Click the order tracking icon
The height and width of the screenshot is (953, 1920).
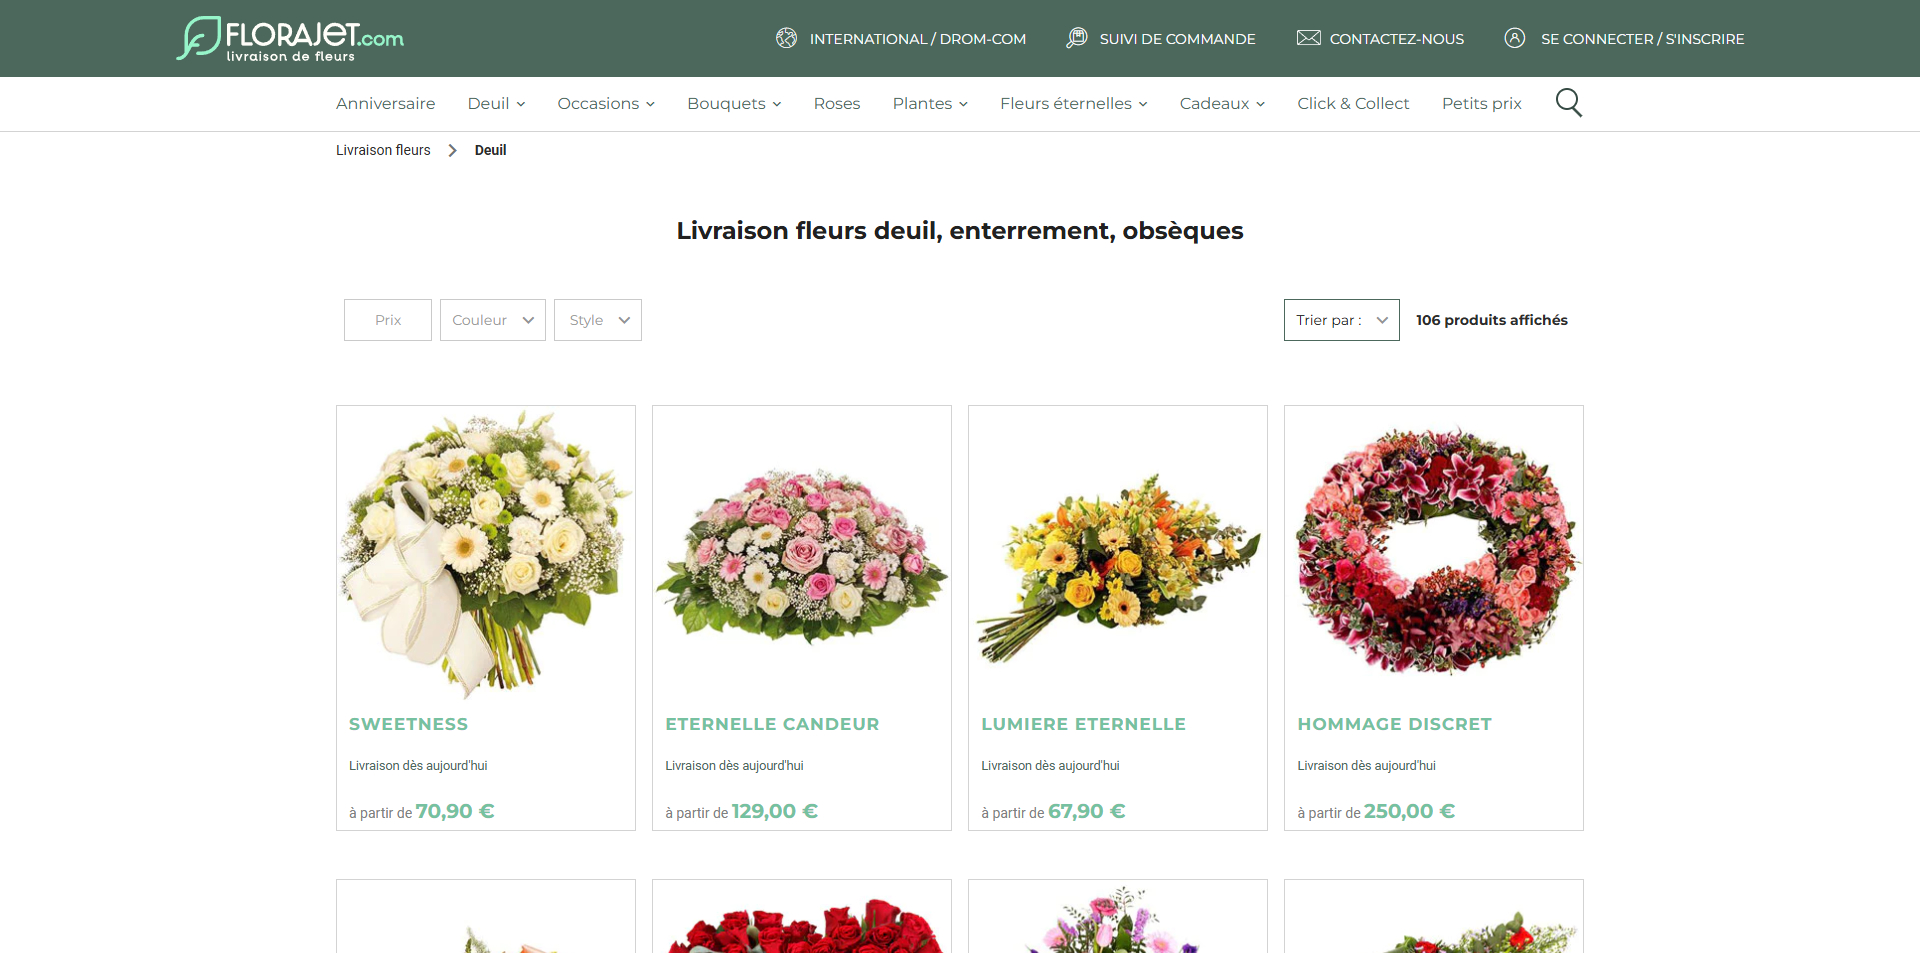(x=1077, y=38)
